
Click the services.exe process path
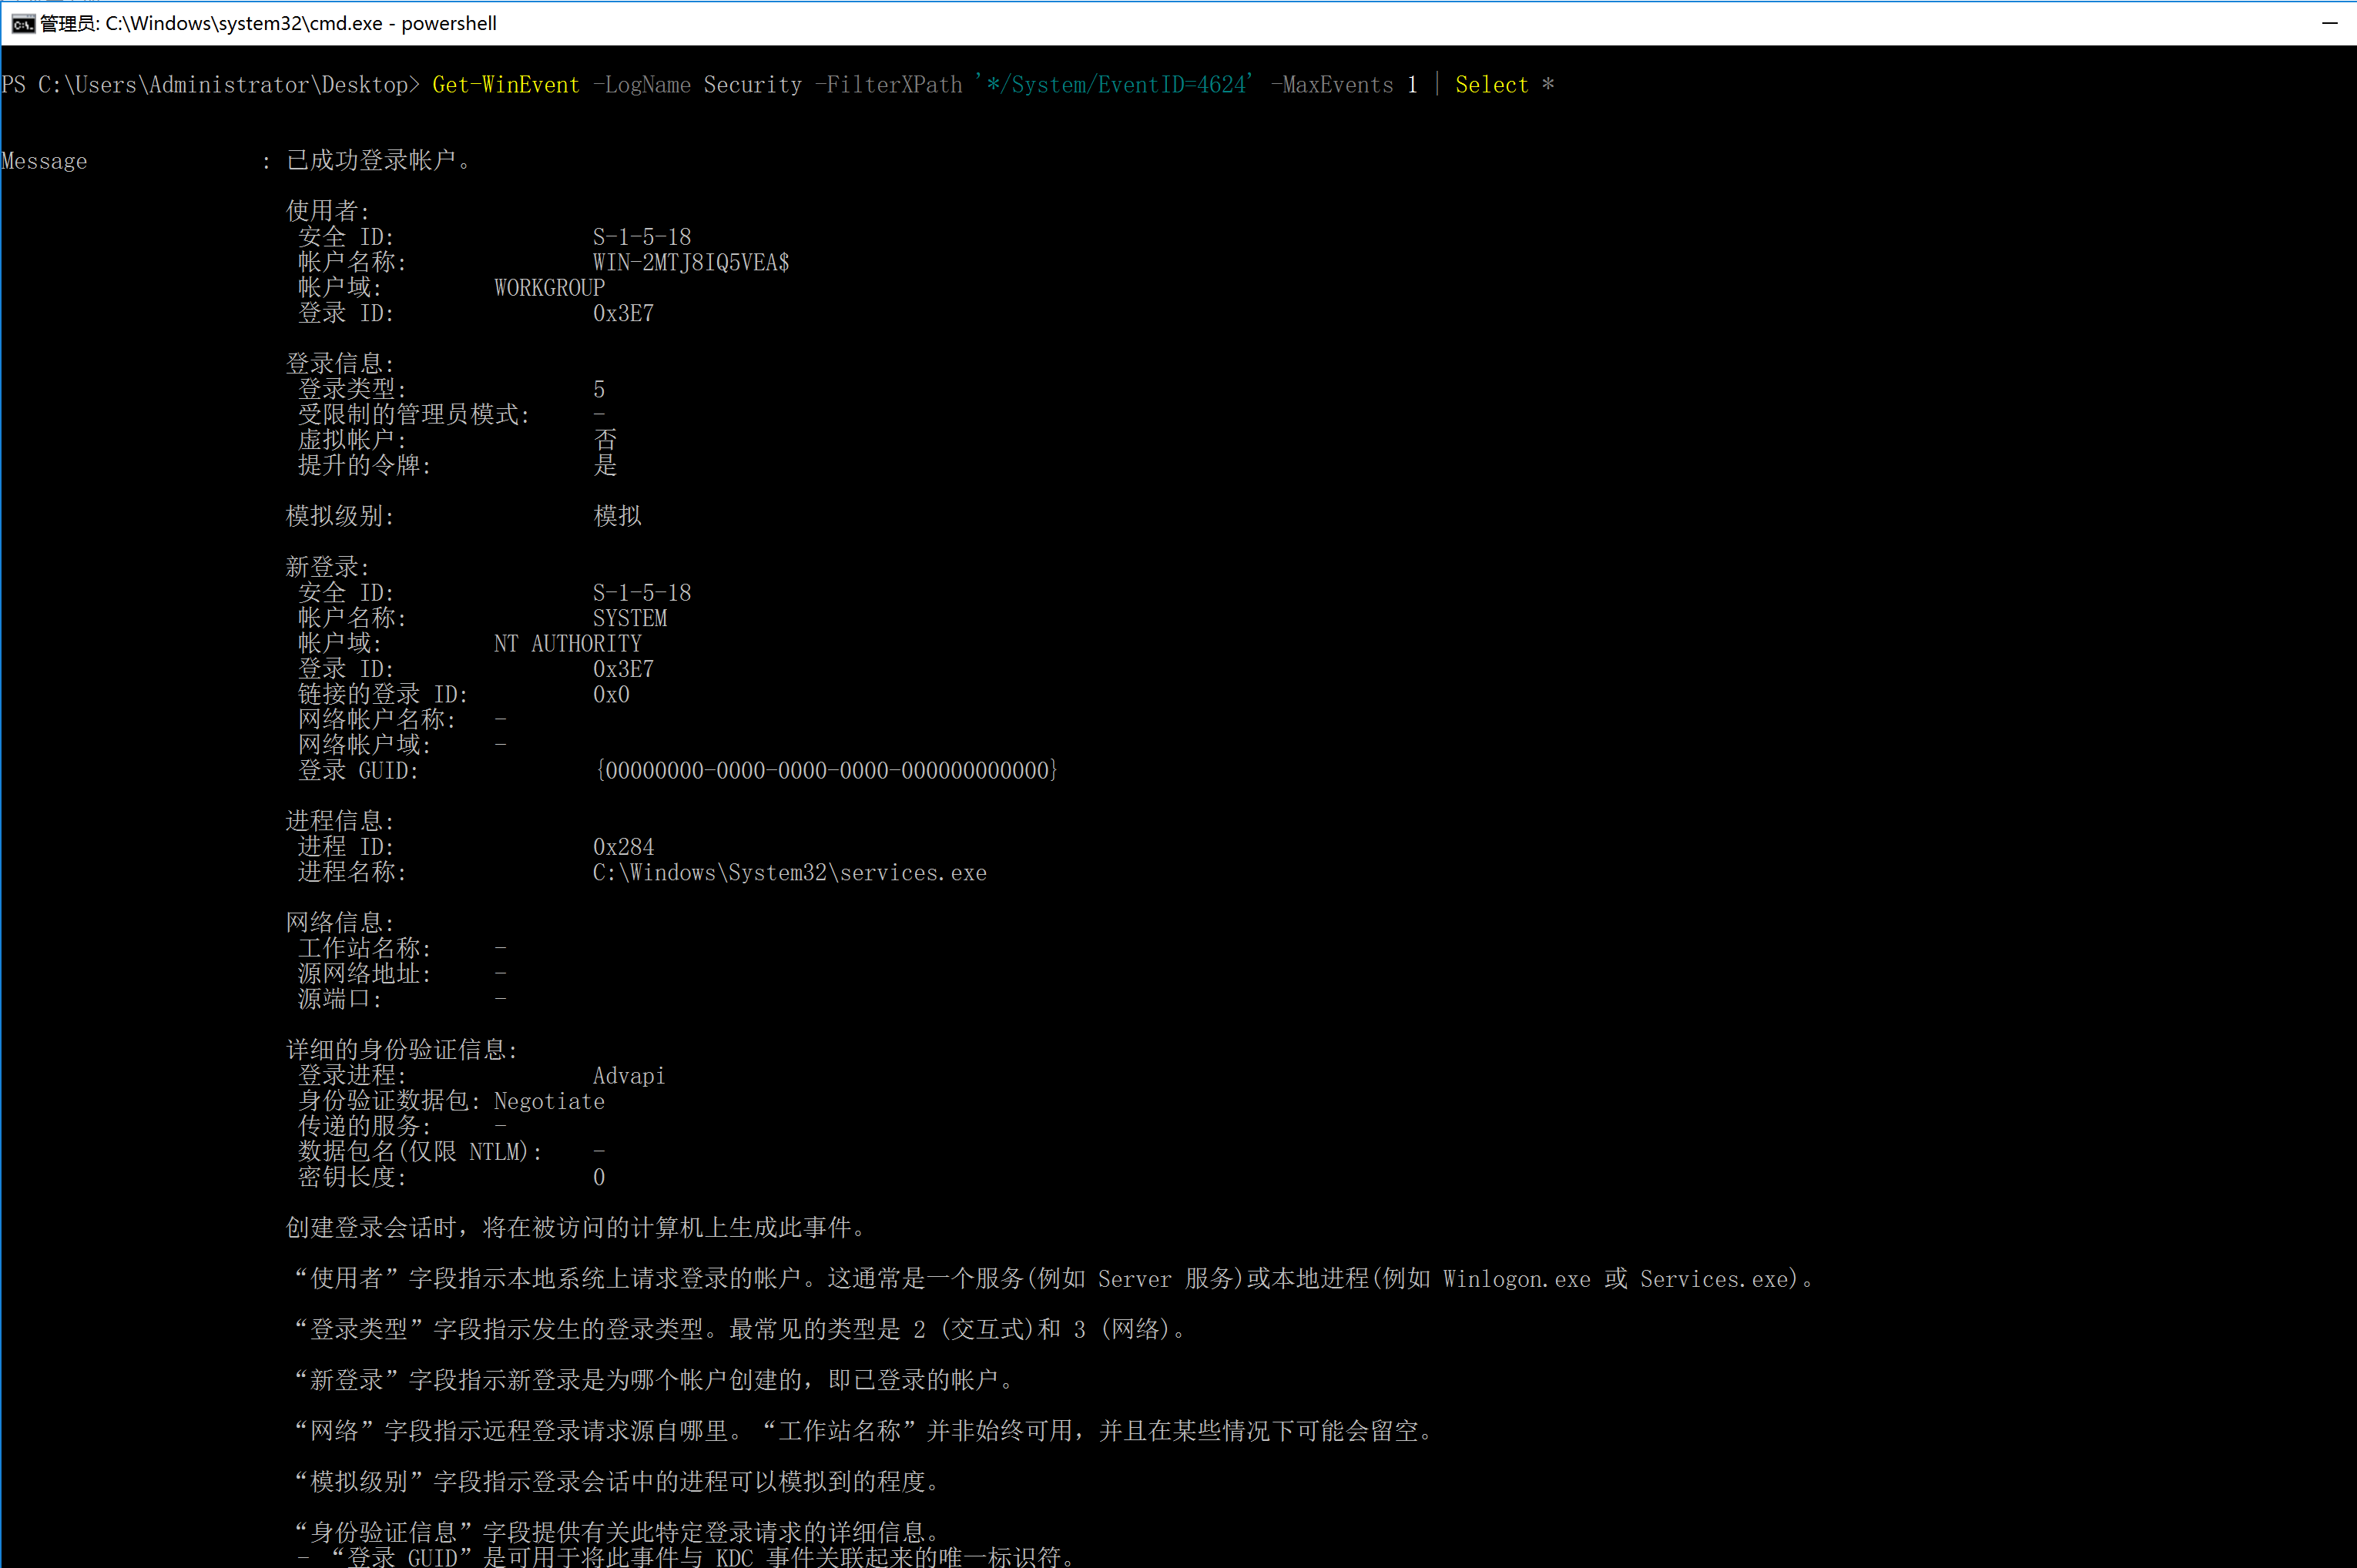point(789,873)
